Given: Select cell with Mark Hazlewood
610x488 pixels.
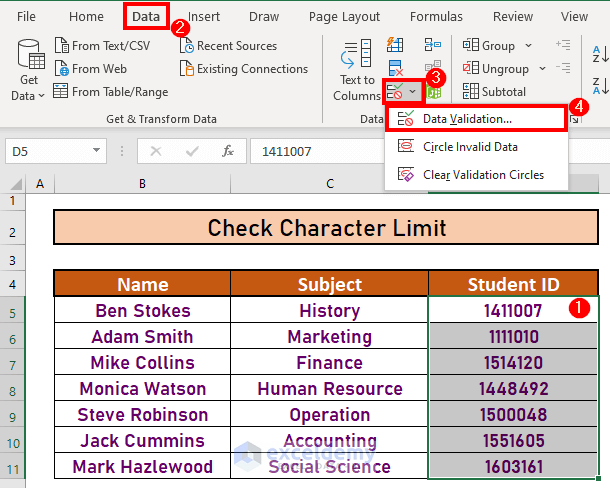Looking at the screenshot, I should click(142, 467).
